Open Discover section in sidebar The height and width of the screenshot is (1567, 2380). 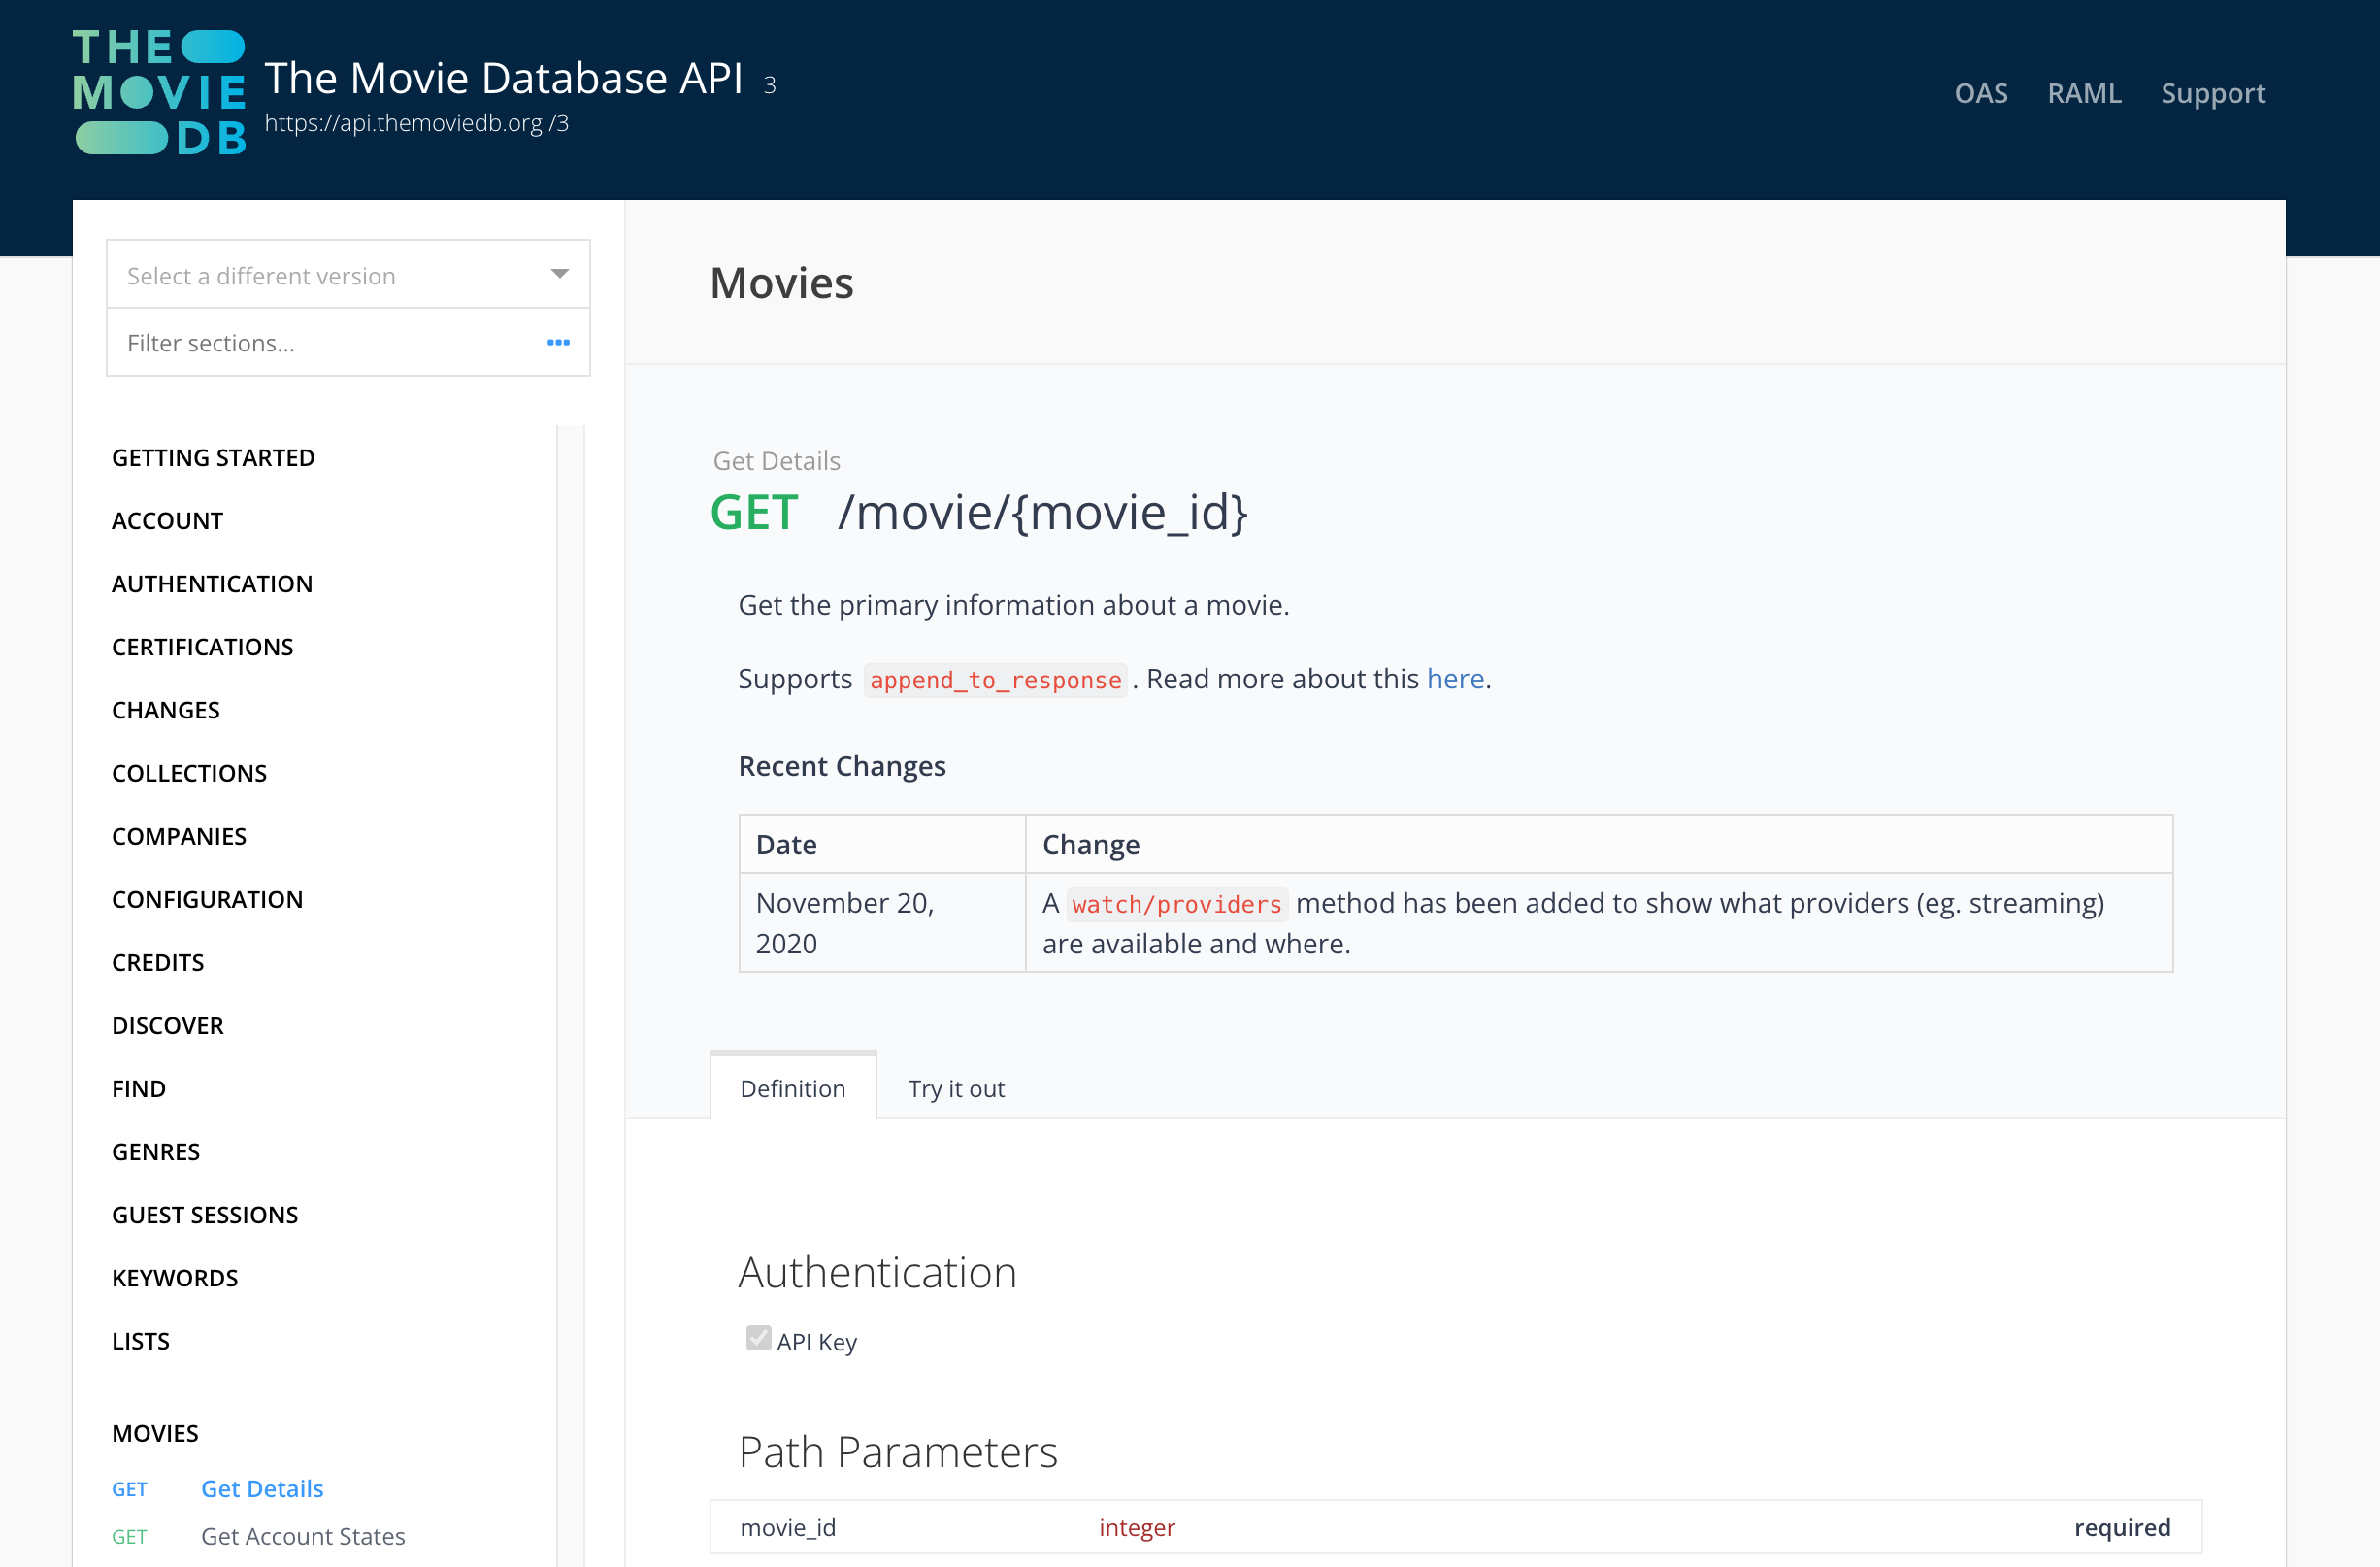168,1024
